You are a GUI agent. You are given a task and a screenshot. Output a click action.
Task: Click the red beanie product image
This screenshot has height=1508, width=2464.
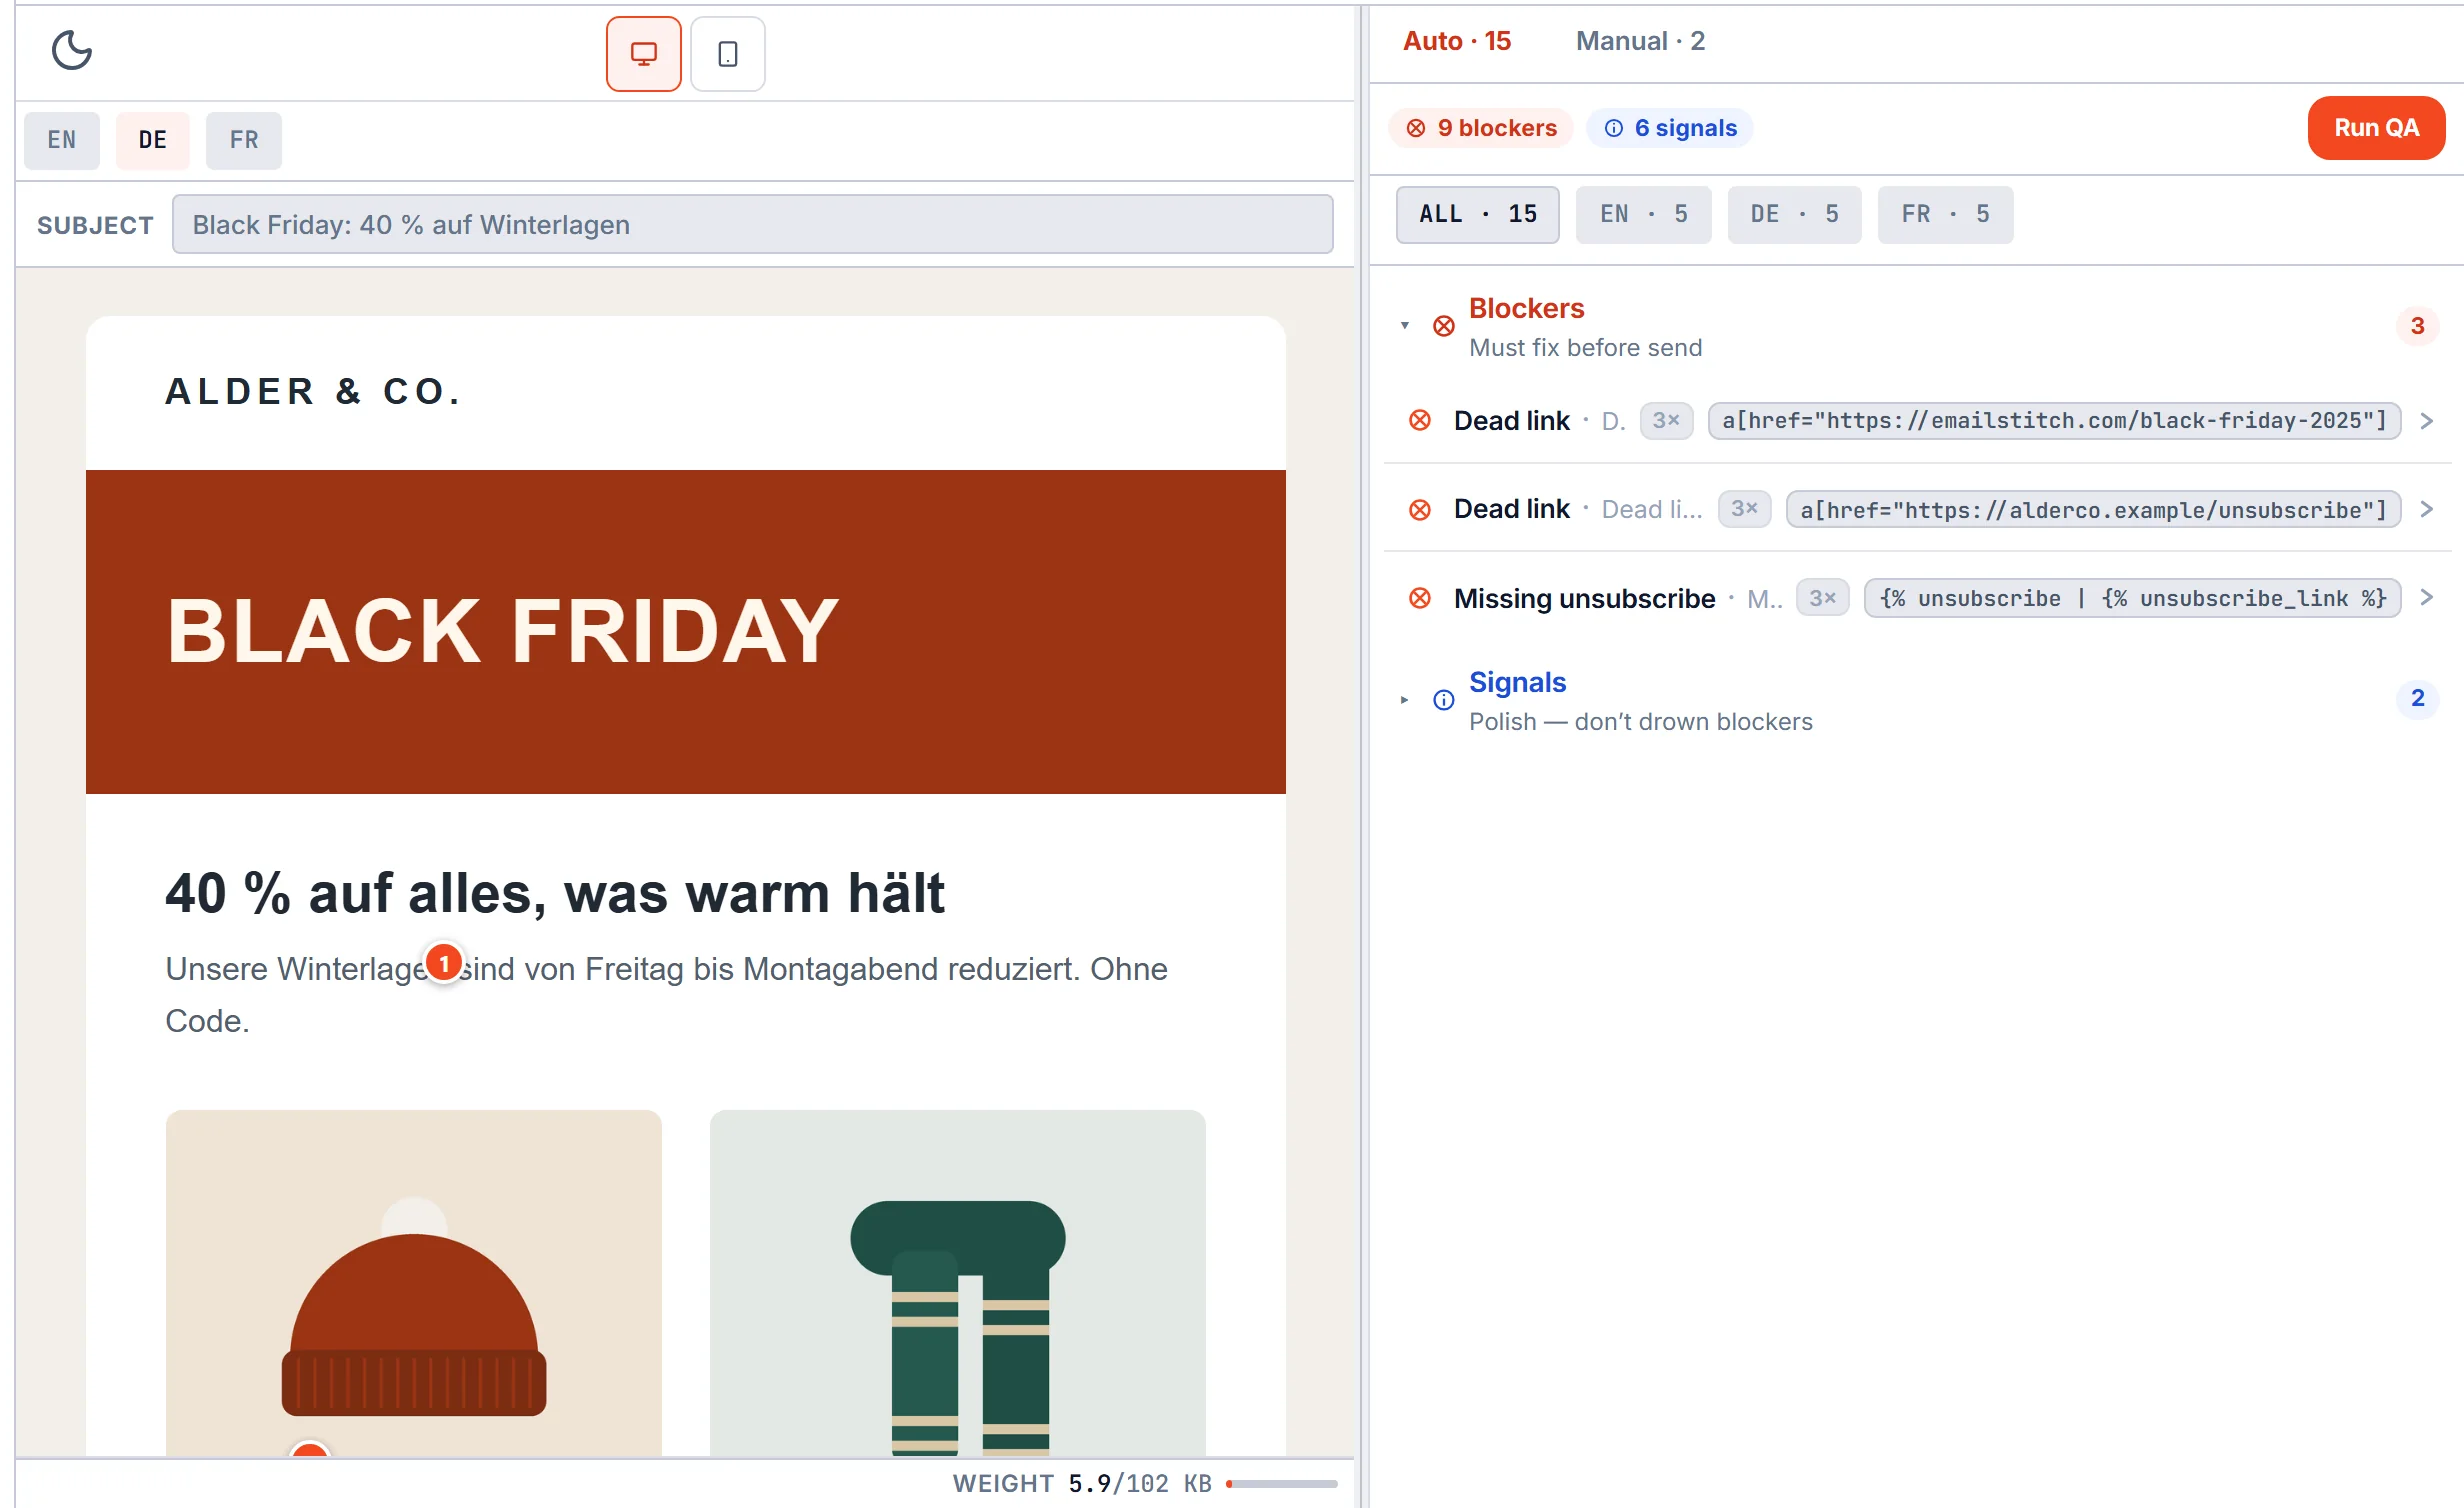pyautogui.click(x=413, y=1283)
